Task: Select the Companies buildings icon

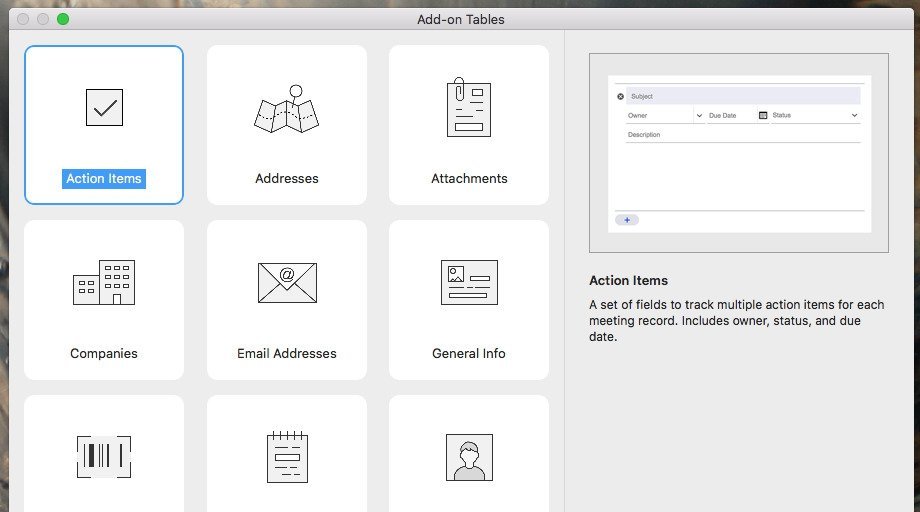Action: [104, 282]
